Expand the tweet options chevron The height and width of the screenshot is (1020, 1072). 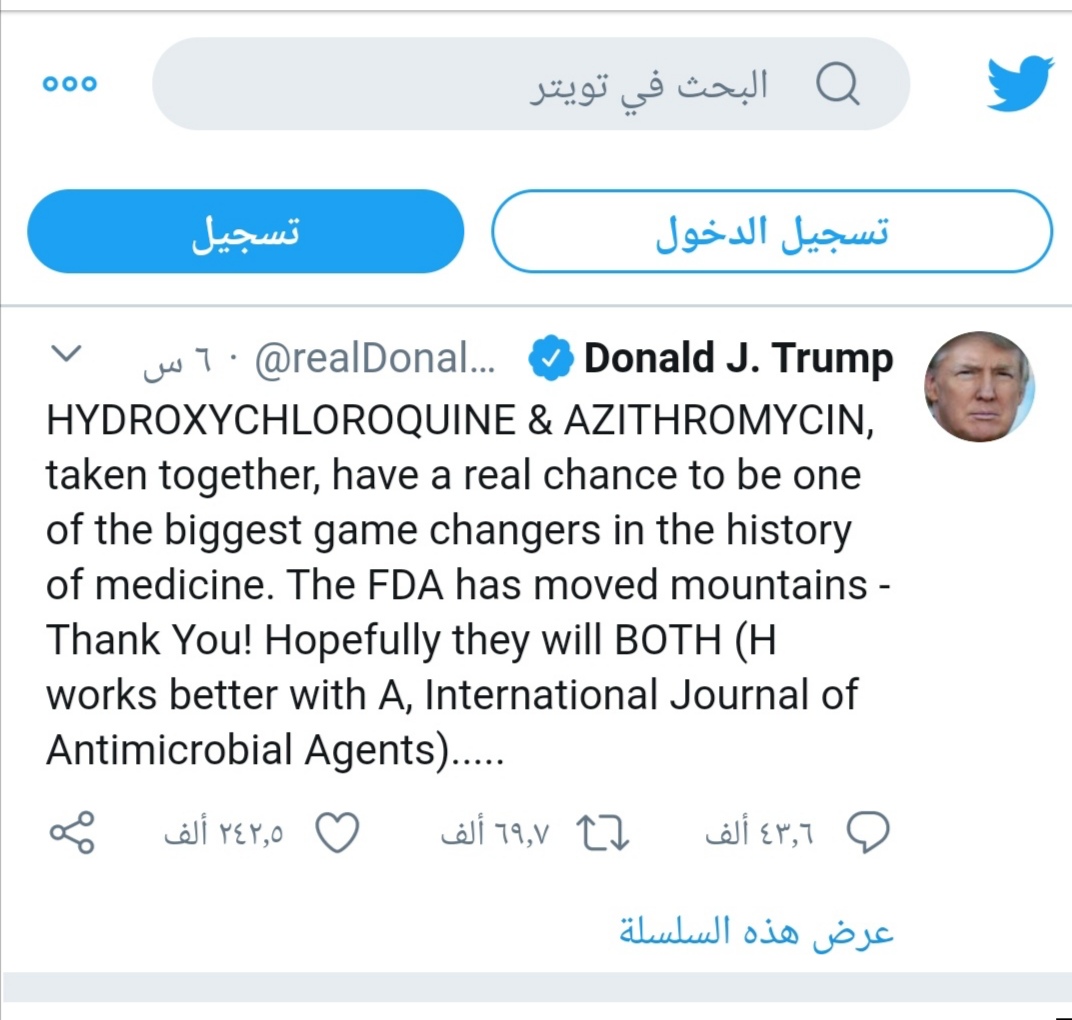tap(67, 354)
